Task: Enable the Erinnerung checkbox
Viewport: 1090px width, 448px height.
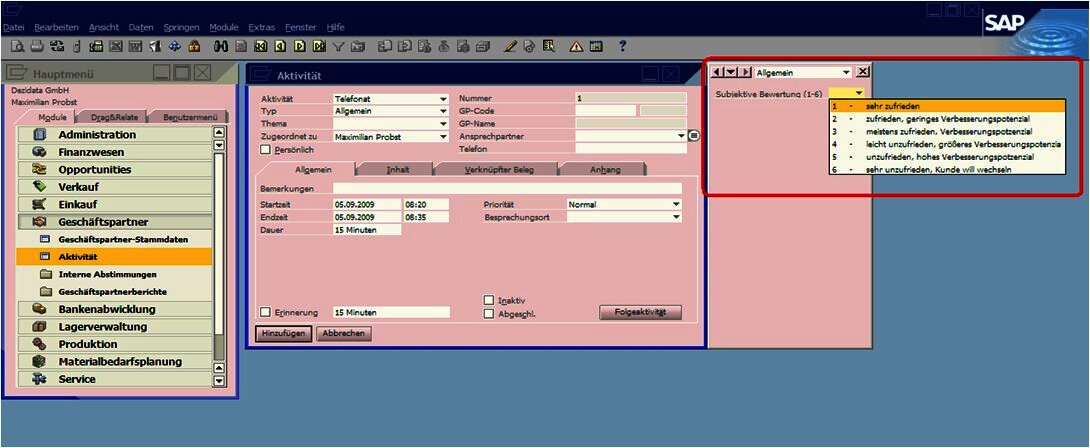Action: click(266, 312)
